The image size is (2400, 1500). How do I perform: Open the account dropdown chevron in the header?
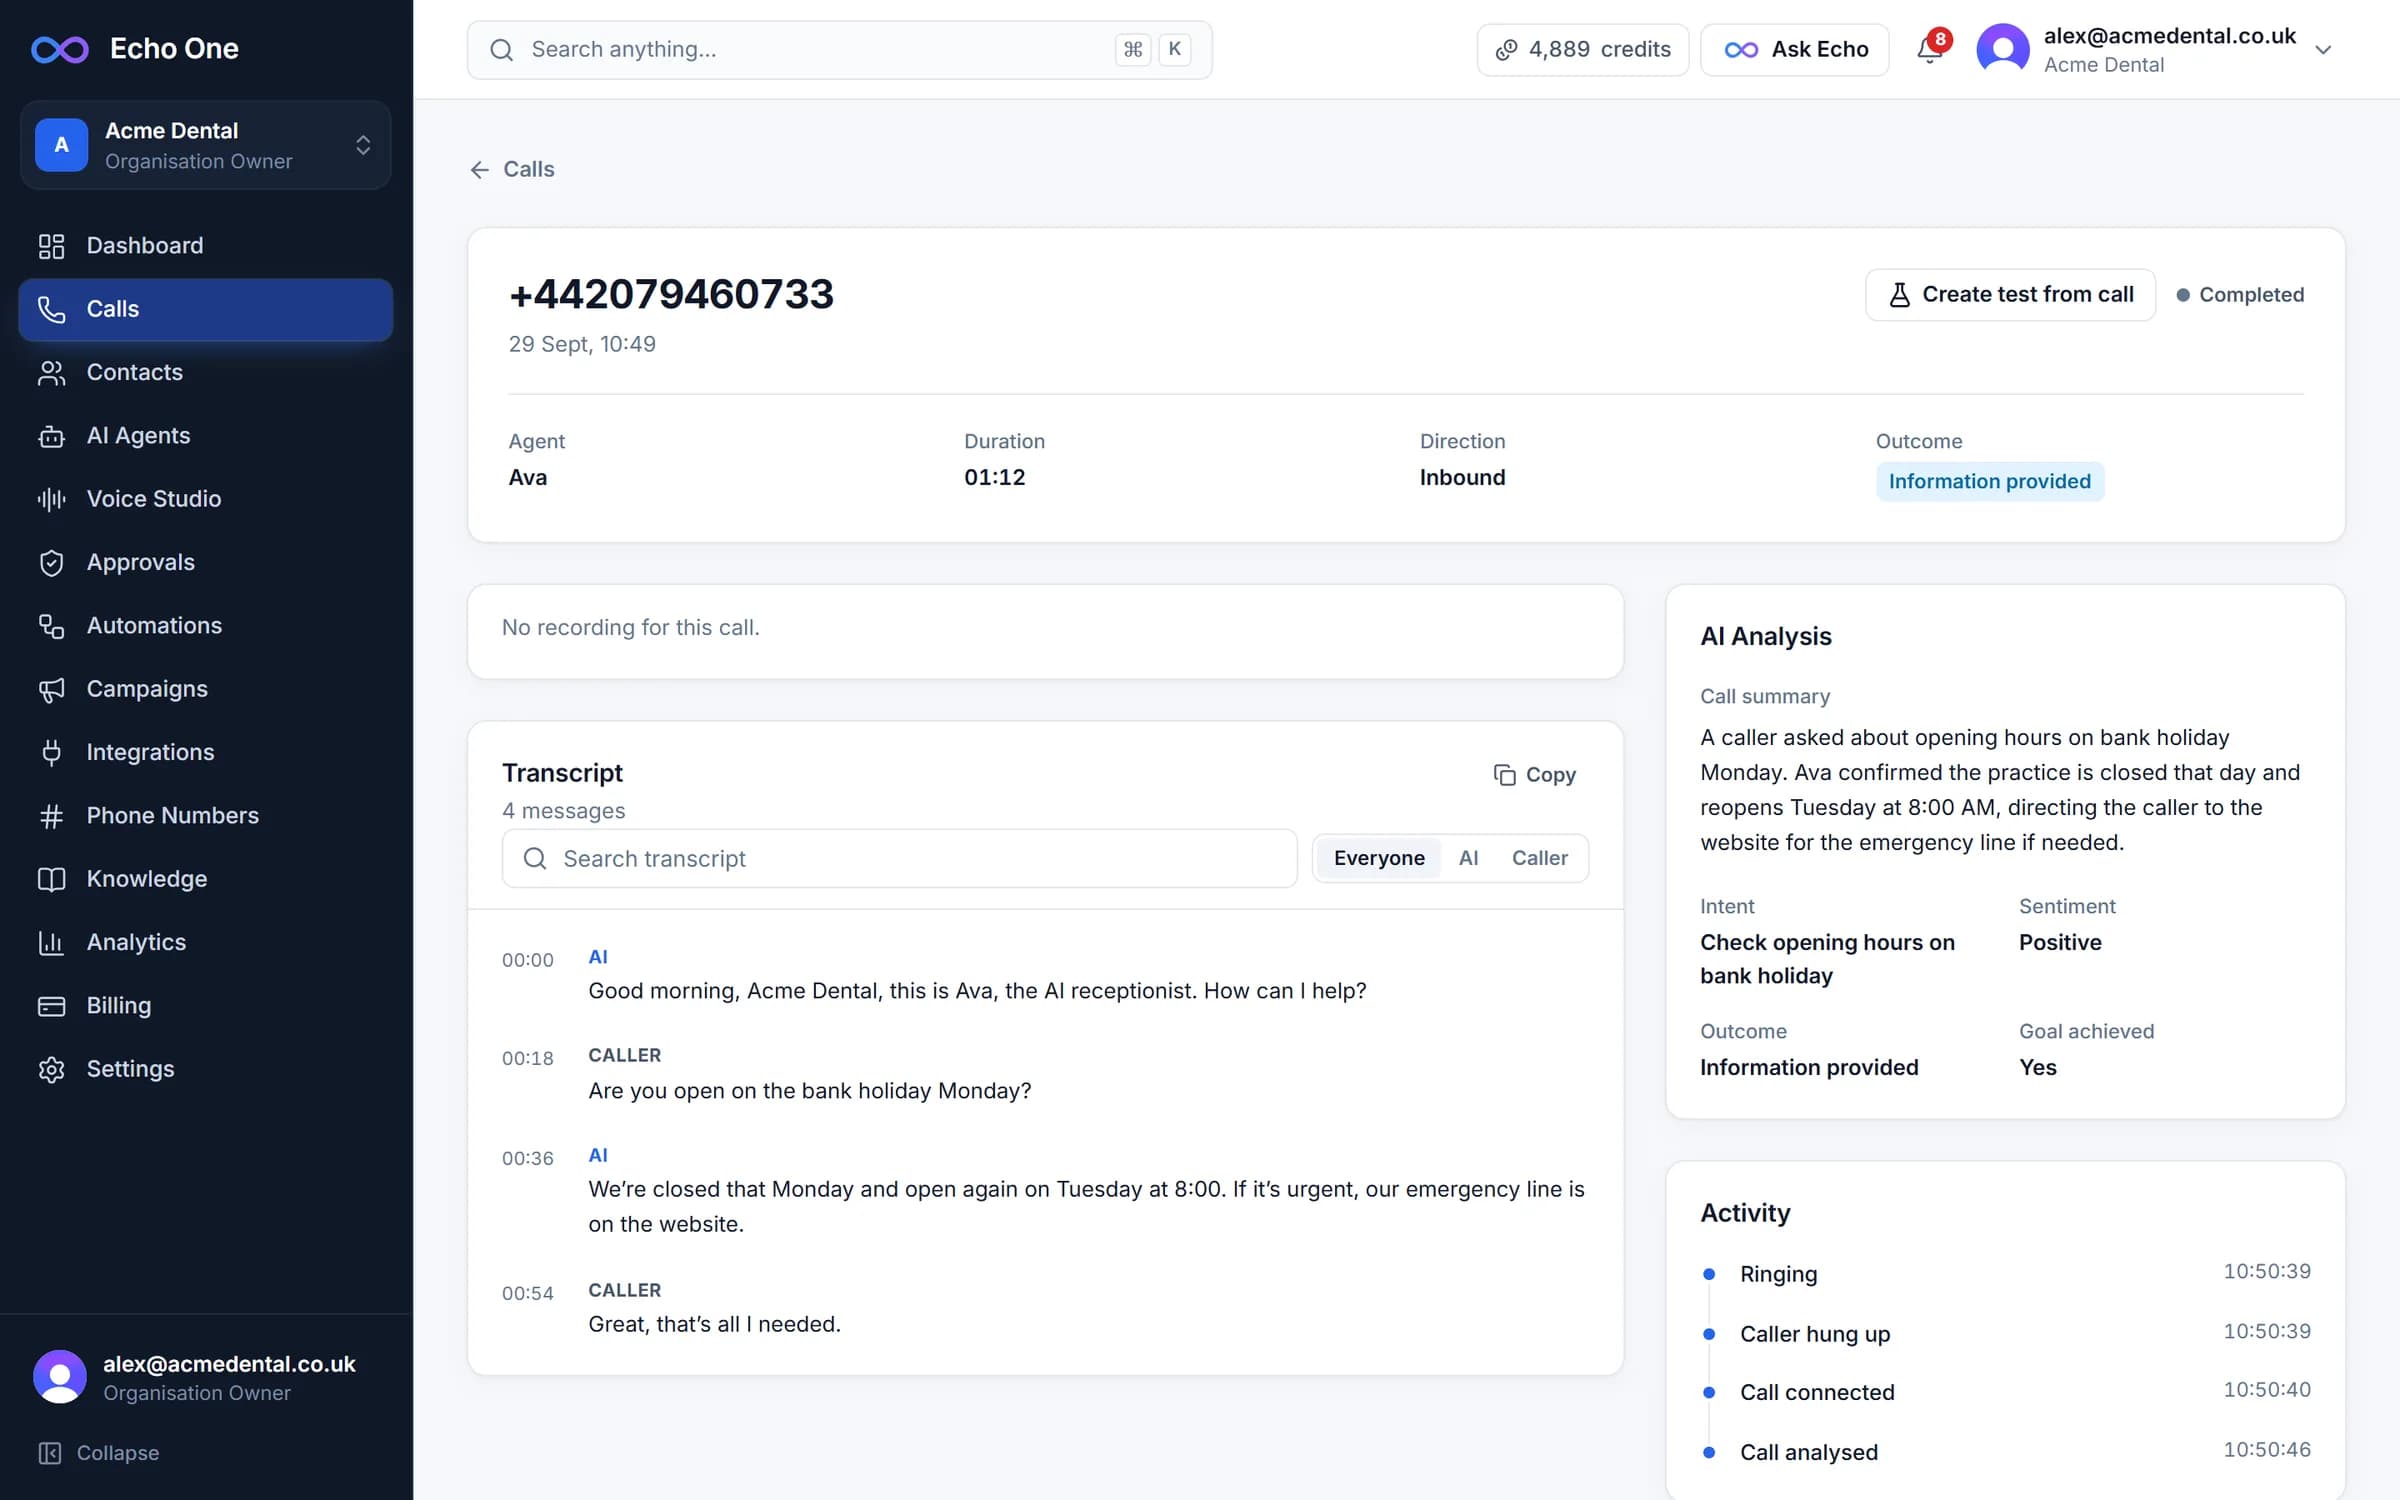2323,50
